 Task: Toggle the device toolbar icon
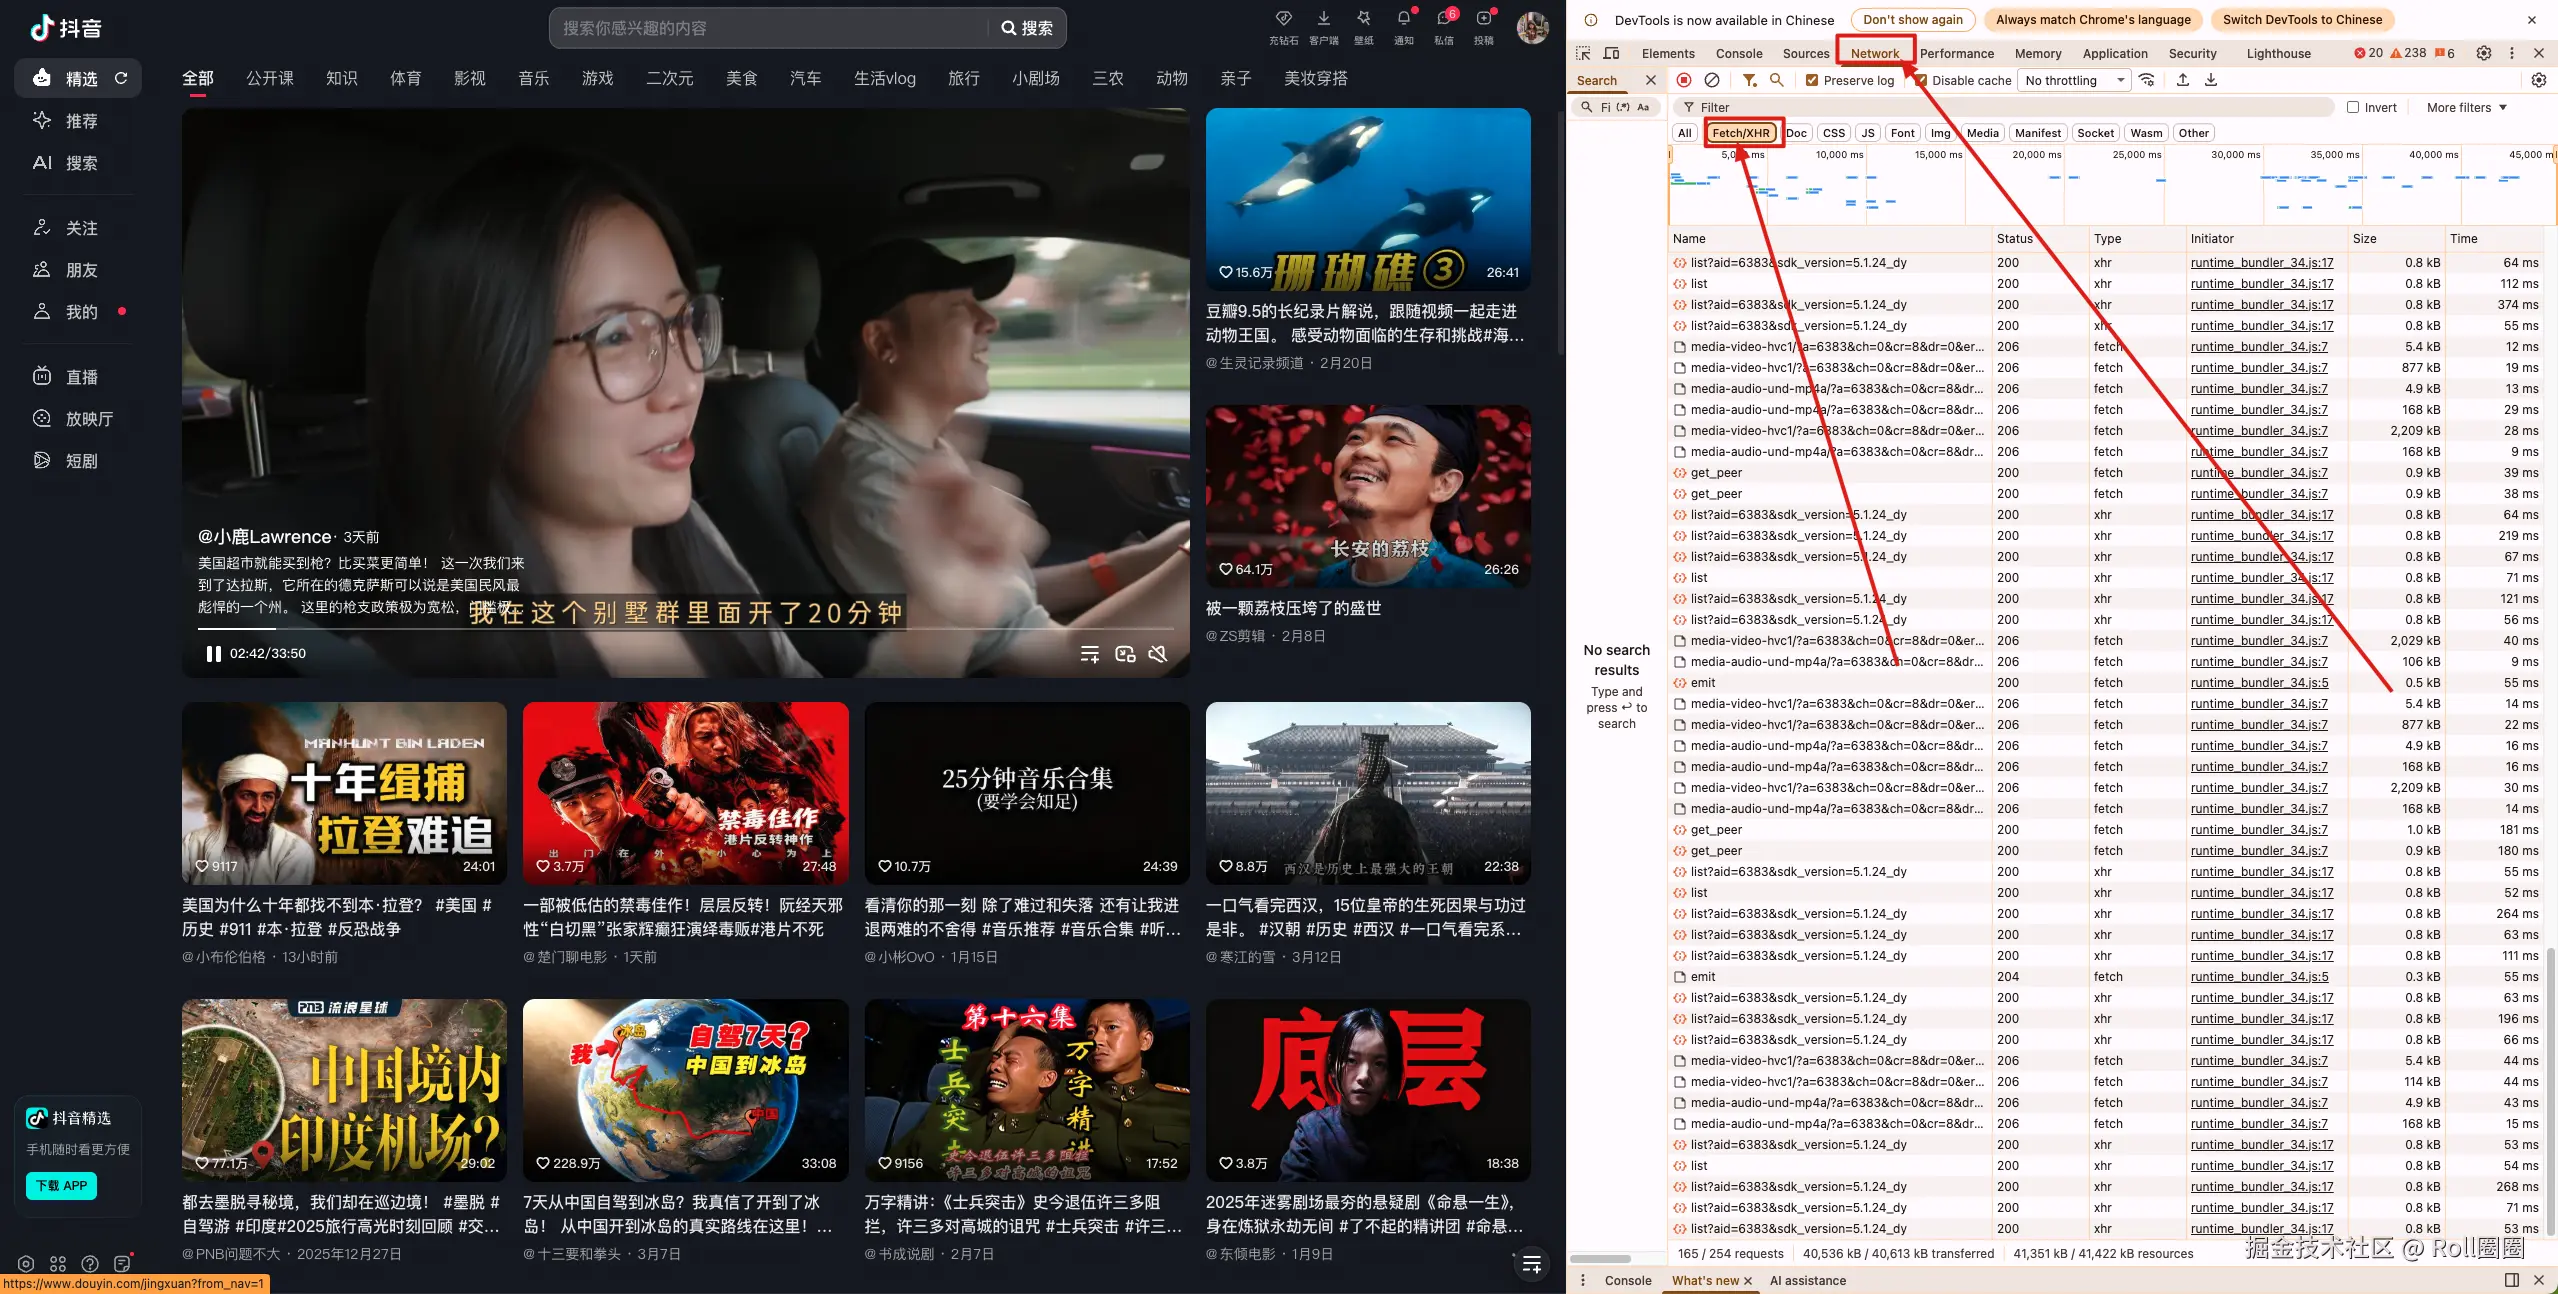[x=1611, y=53]
